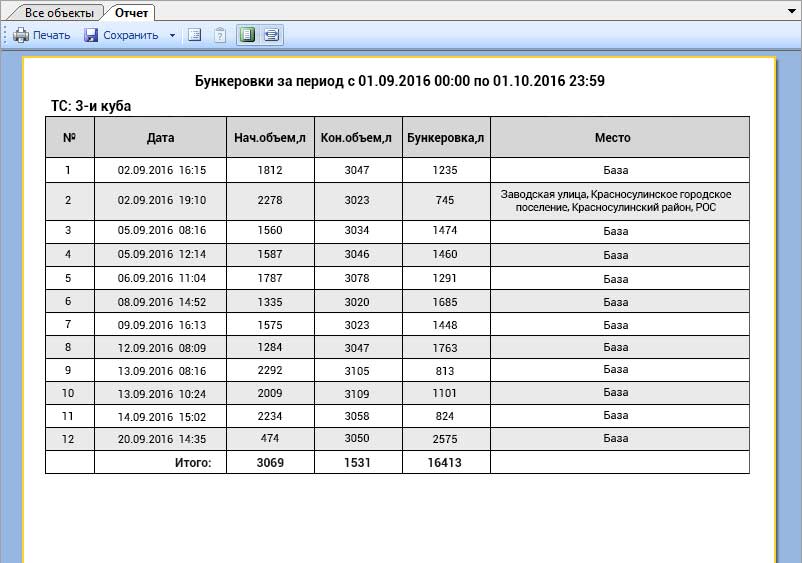This screenshot has width=802, height=563.
Task: Click the Сохранить floppy disk icon
Action: pos(91,35)
